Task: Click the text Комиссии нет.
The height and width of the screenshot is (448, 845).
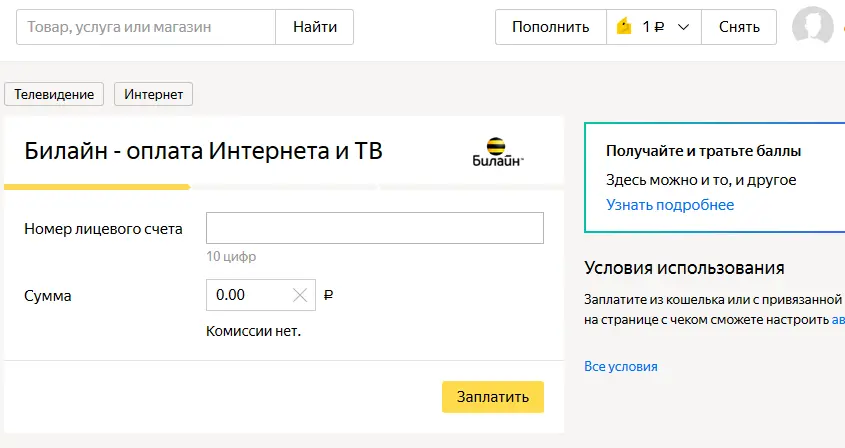Action: point(253,331)
